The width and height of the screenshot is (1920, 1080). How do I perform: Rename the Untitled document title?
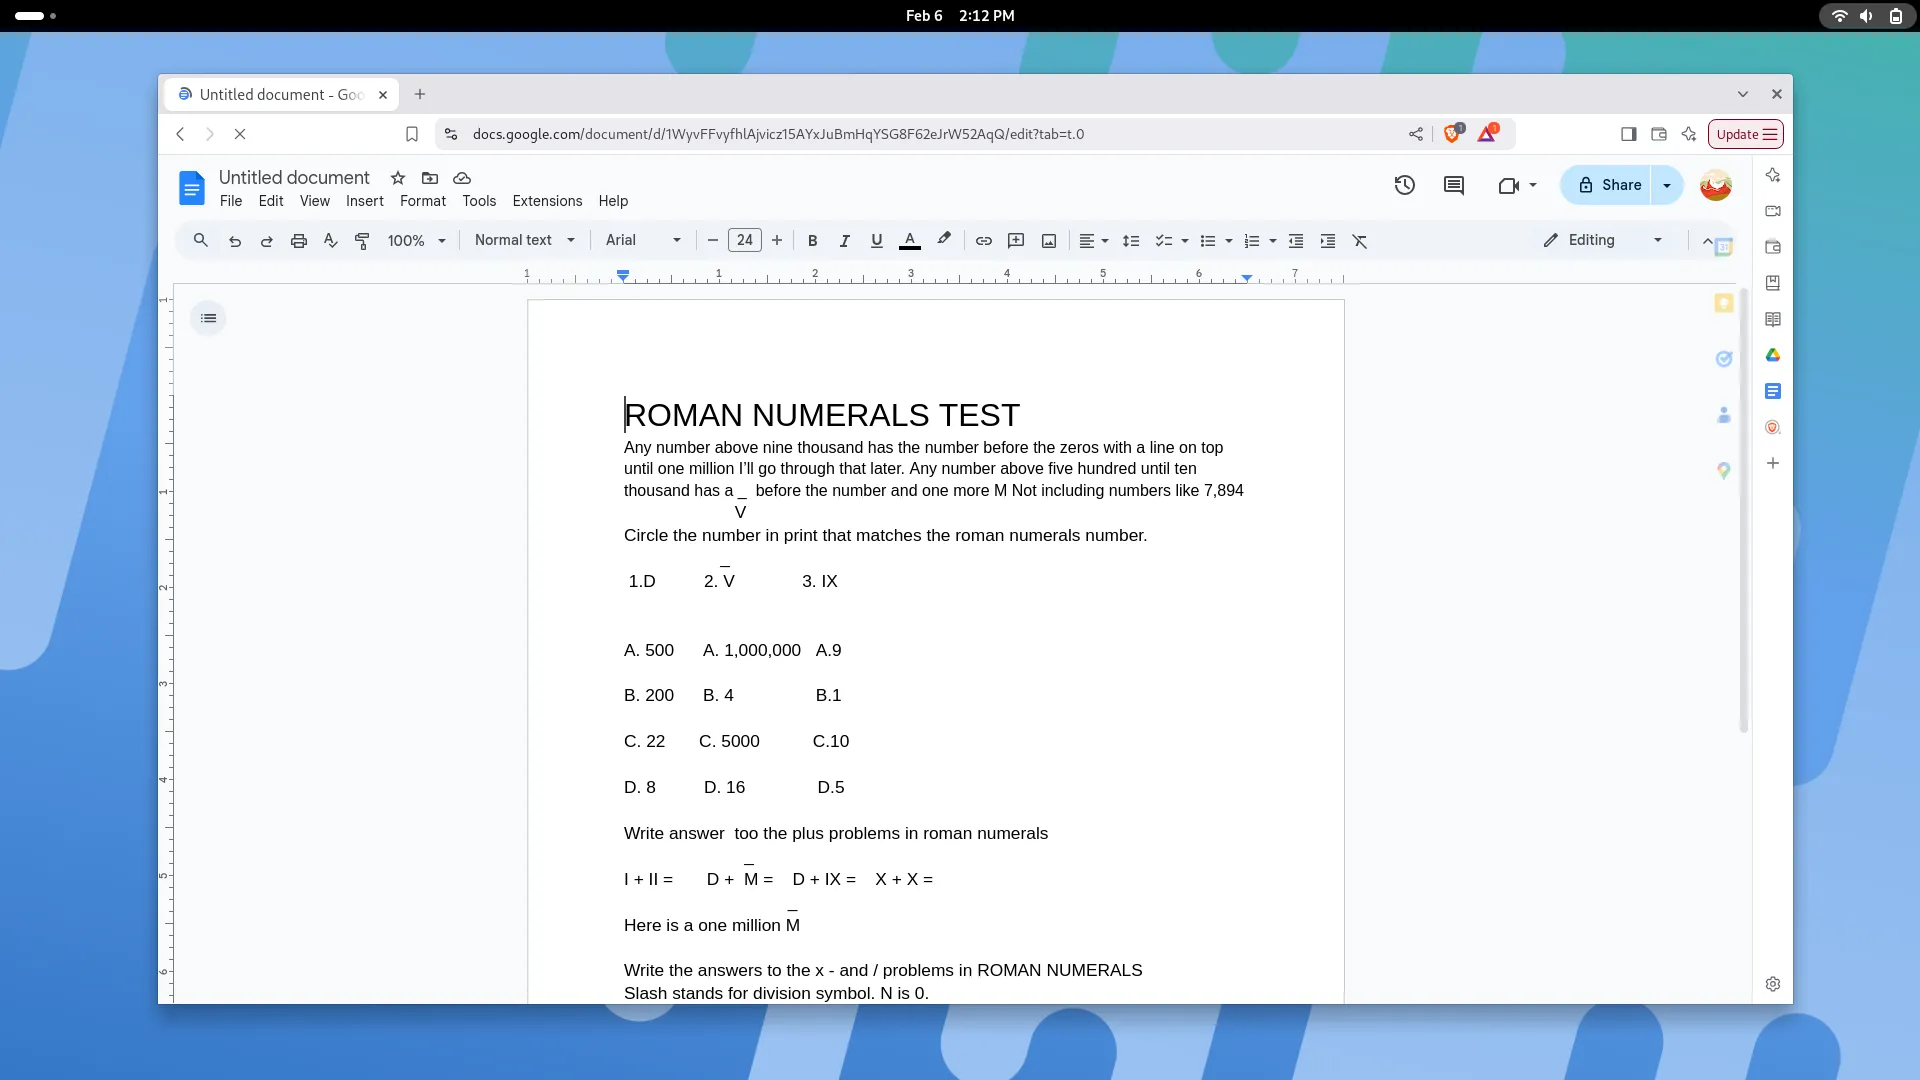294,177
